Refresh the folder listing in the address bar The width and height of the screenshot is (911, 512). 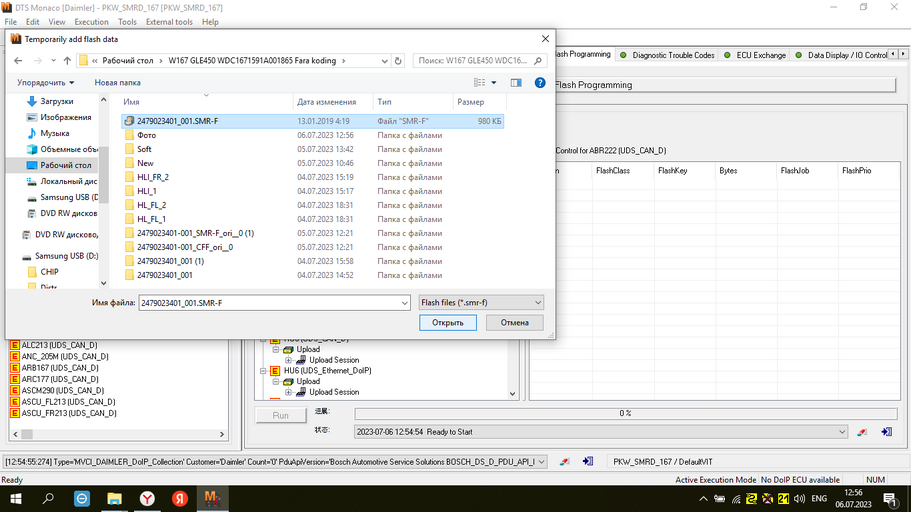[x=398, y=60]
